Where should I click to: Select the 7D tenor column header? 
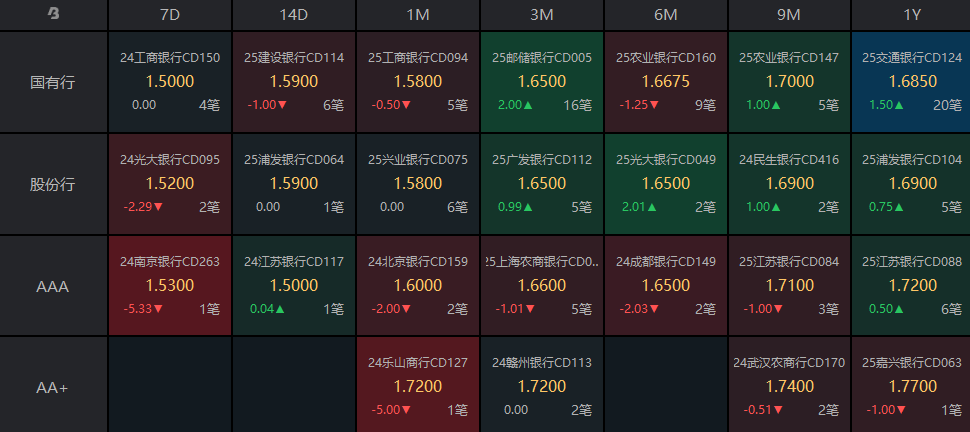(170, 15)
